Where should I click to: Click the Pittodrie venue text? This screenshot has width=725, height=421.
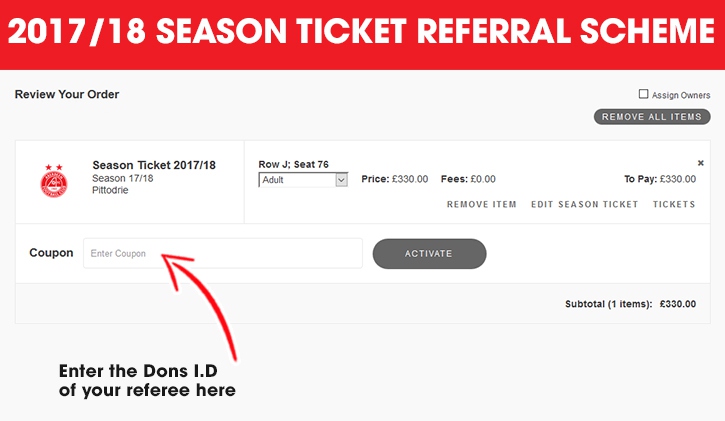(x=110, y=190)
